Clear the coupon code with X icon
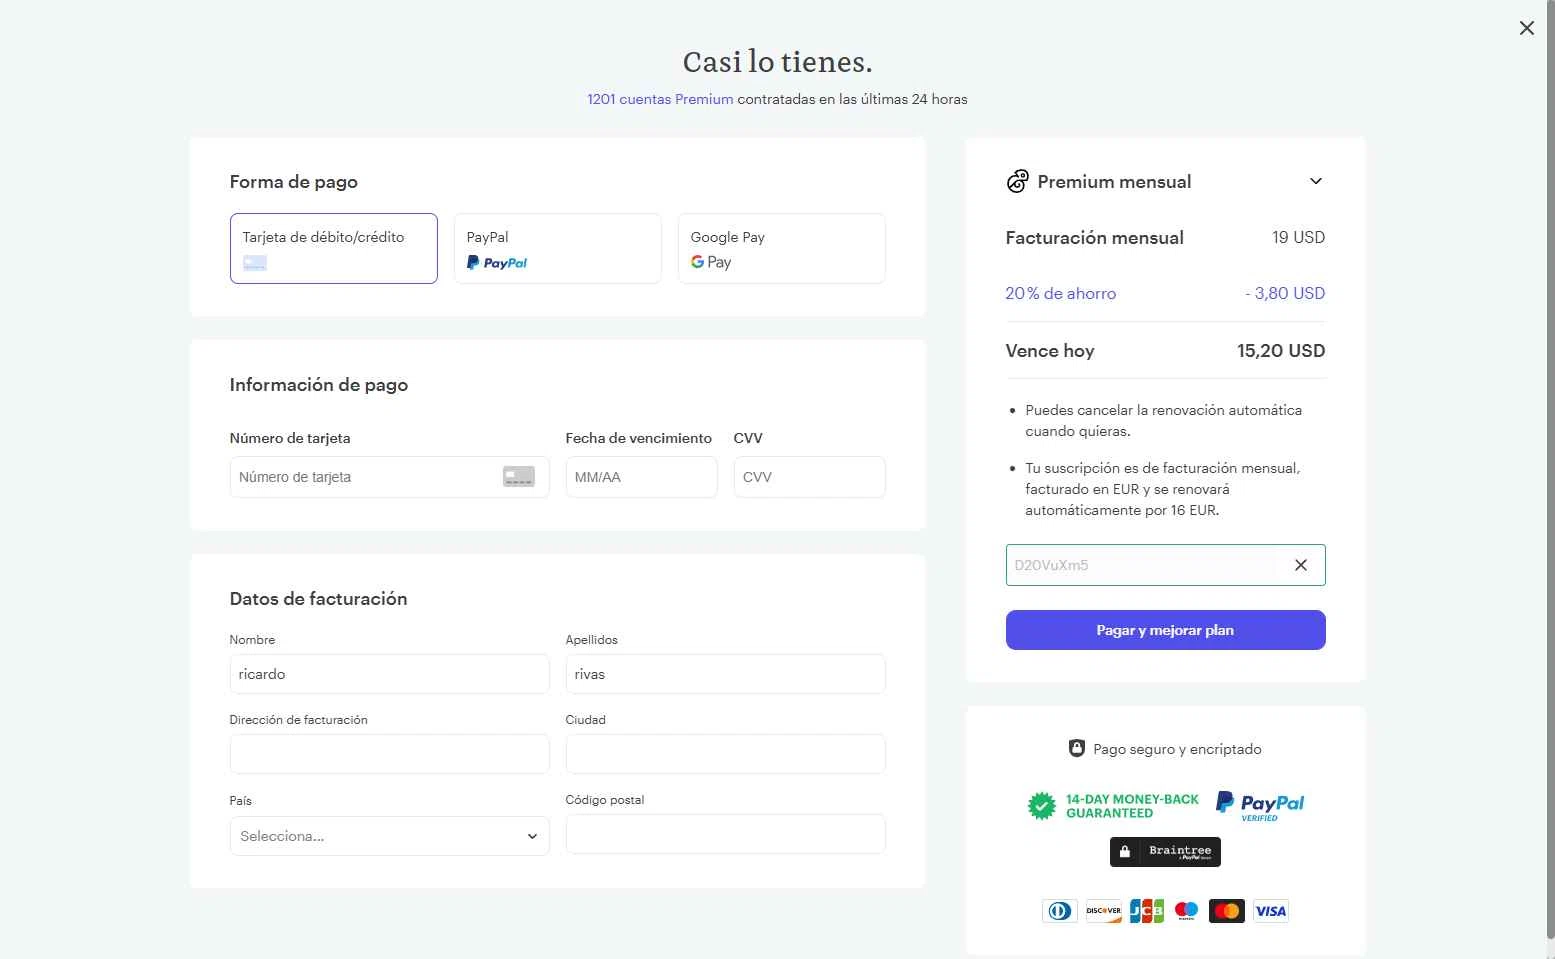Screen dimensions: 1555x959 (1301, 565)
